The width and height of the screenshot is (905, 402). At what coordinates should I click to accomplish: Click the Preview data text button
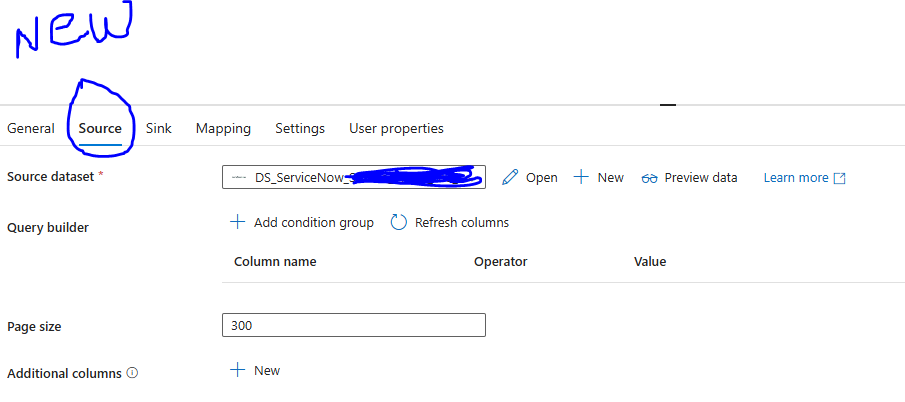(x=701, y=178)
